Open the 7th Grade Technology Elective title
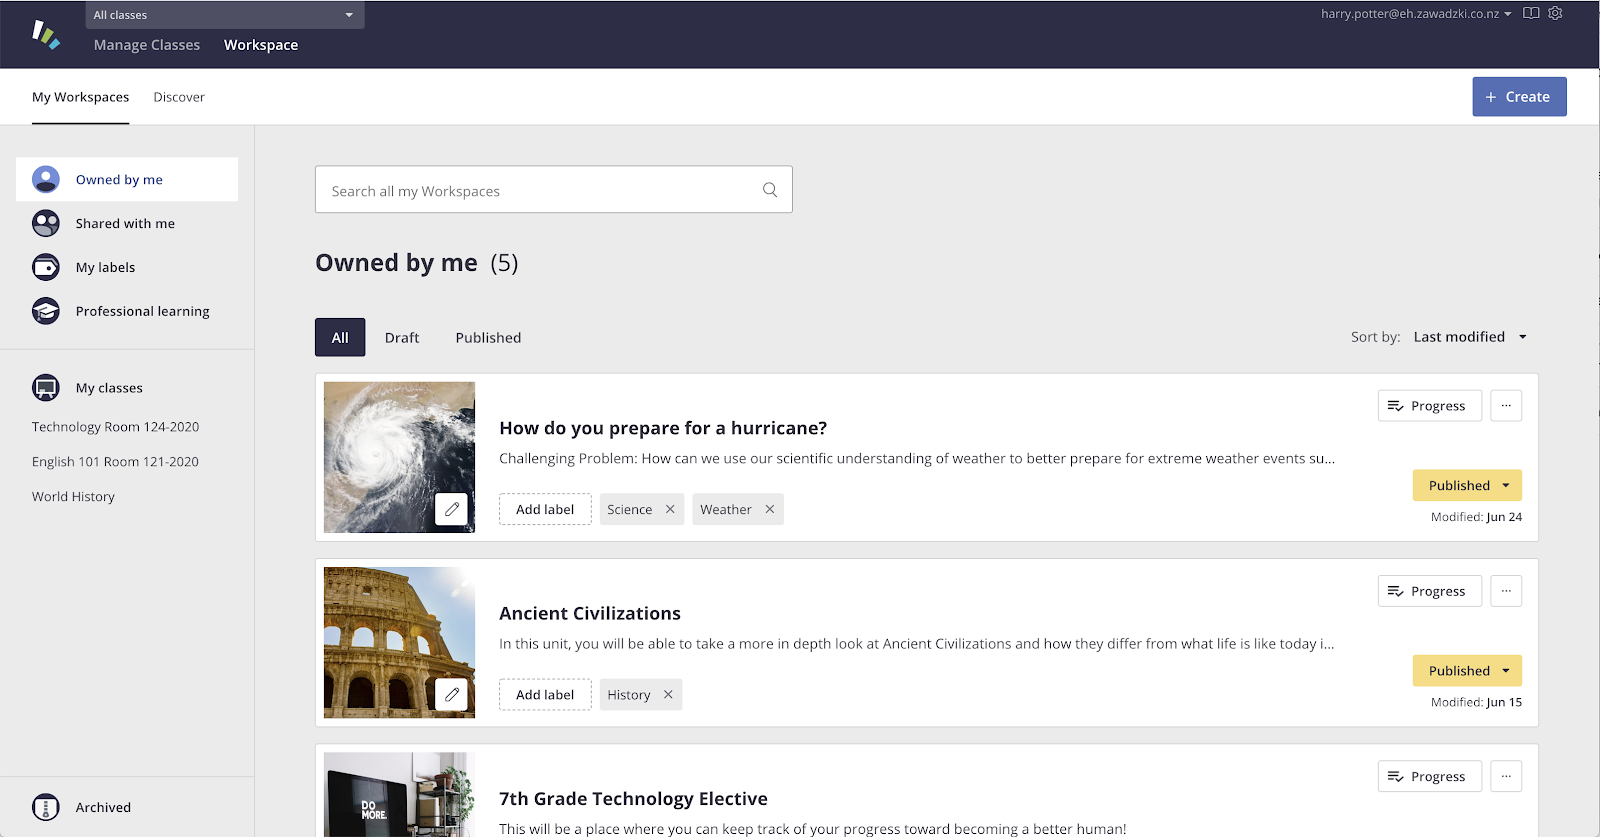The width and height of the screenshot is (1600, 837). [633, 798]
